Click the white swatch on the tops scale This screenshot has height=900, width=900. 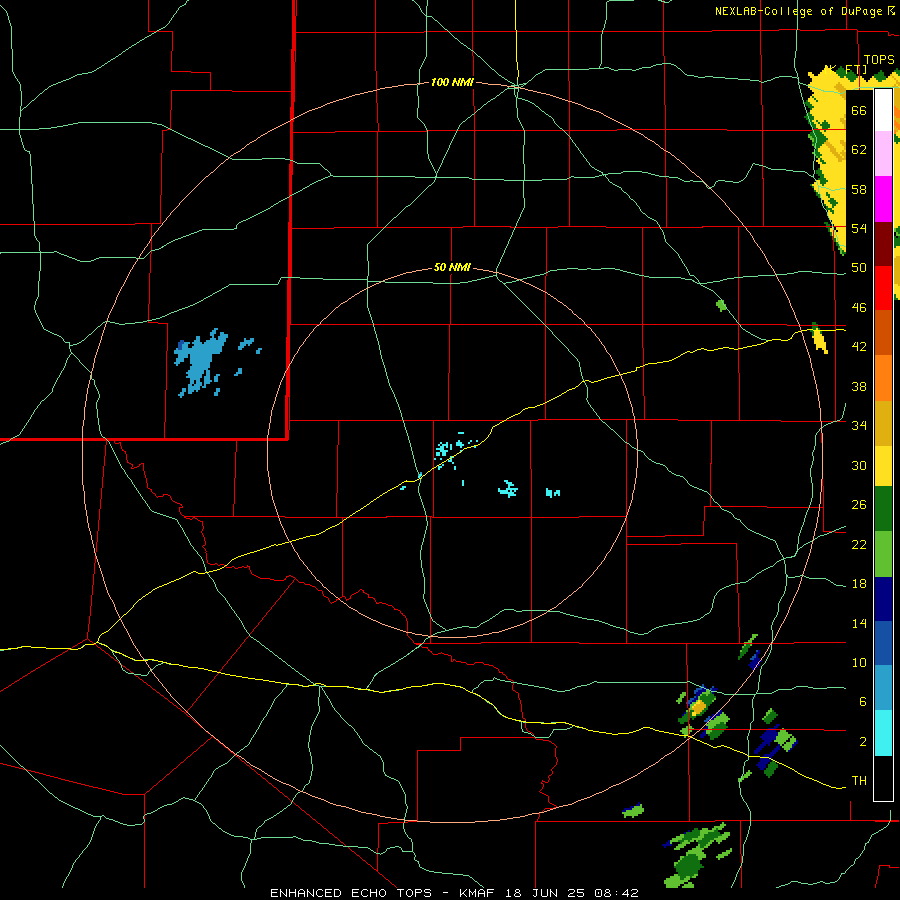883,110
